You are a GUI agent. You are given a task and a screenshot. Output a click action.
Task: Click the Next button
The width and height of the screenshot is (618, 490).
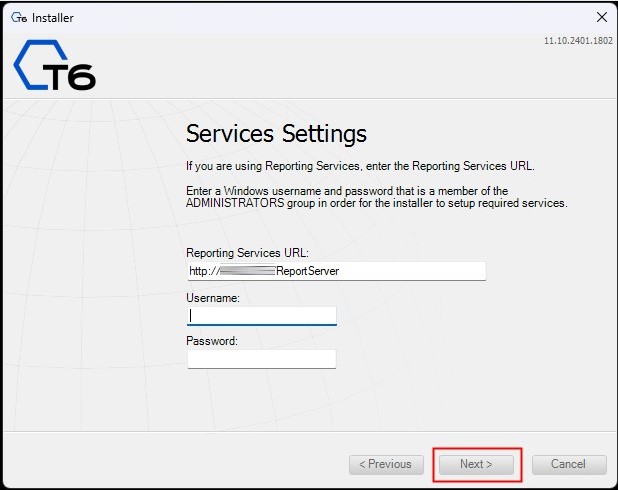point(476,464)
